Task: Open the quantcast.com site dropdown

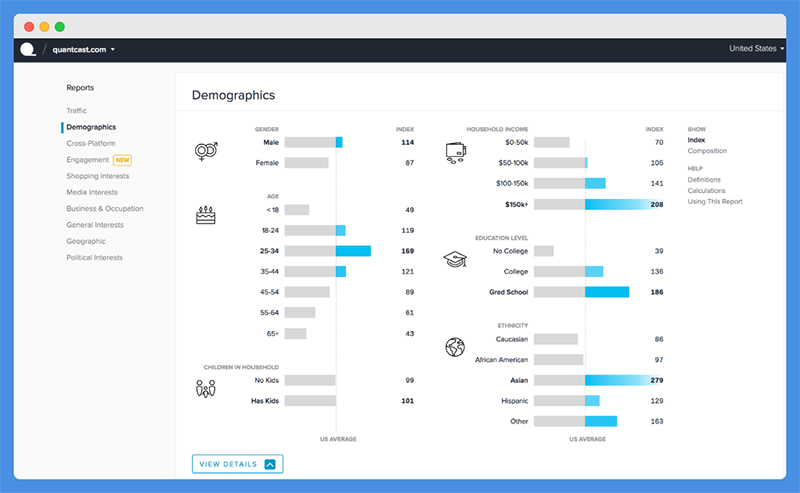Action: [84, 50]
